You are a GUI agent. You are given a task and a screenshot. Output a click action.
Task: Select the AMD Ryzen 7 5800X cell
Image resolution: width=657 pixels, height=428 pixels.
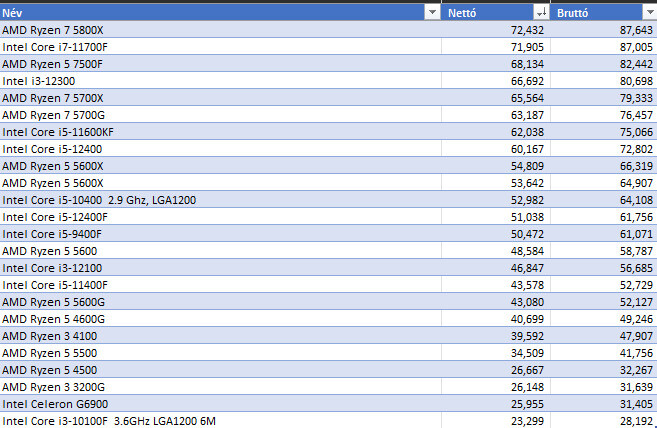click(220, 30)
